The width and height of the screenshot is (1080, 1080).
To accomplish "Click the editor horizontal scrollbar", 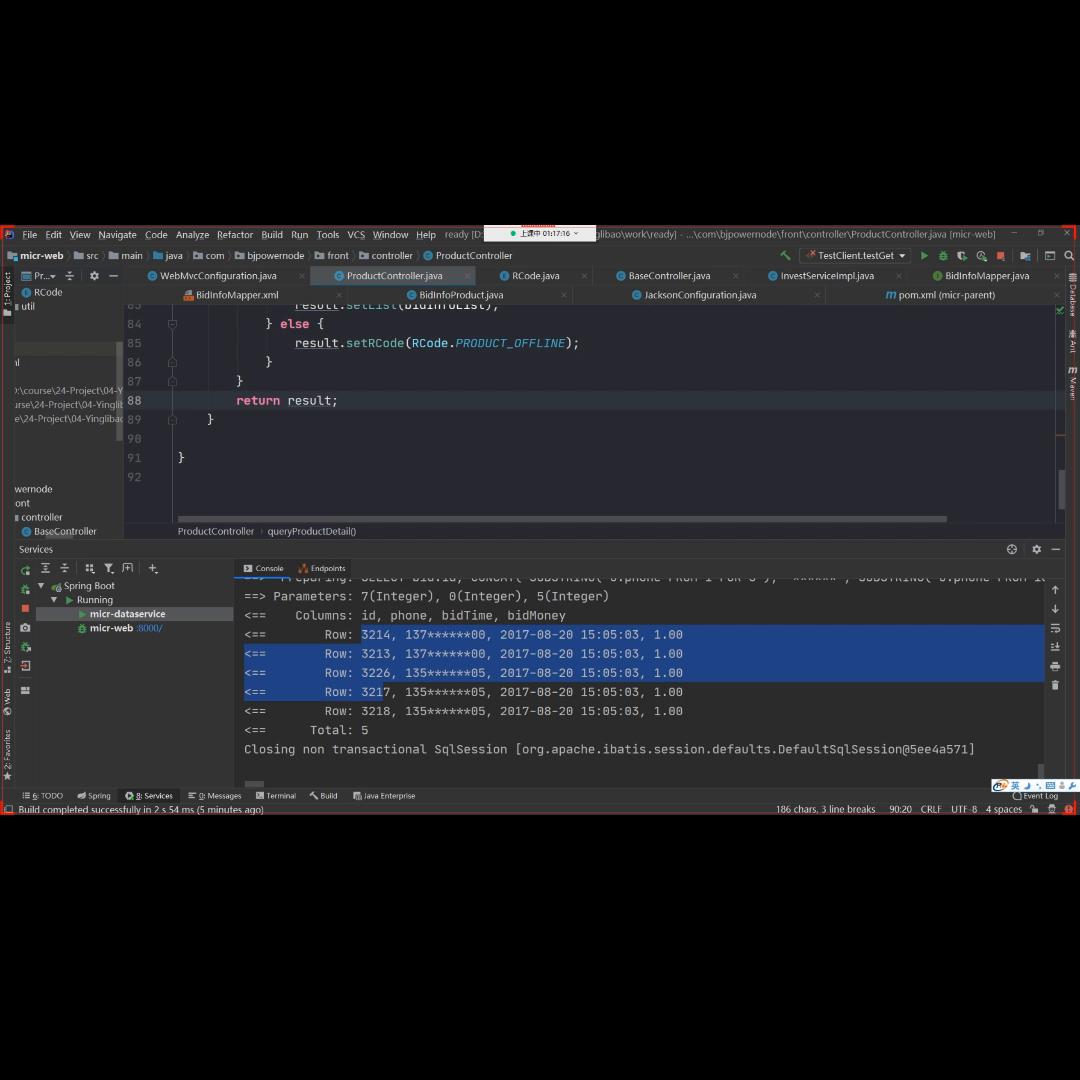I will coord(560,519).
